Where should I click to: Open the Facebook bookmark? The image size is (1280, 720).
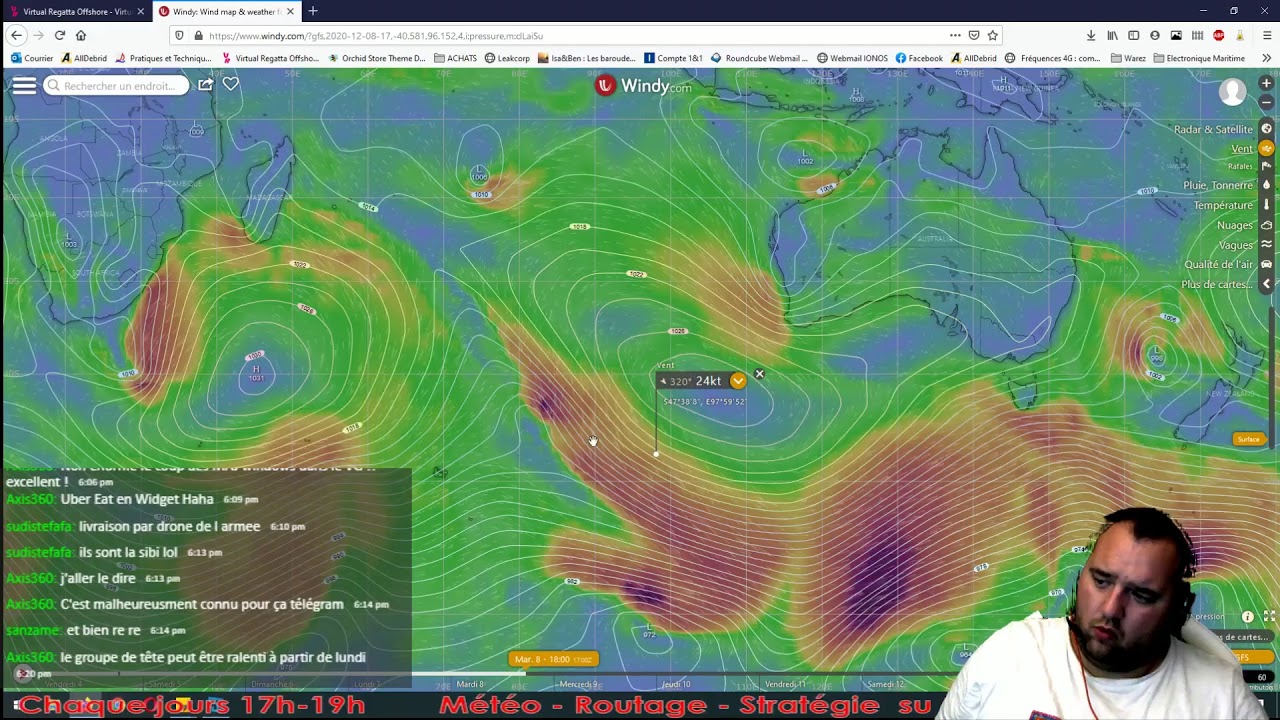[x=919, y=58]
